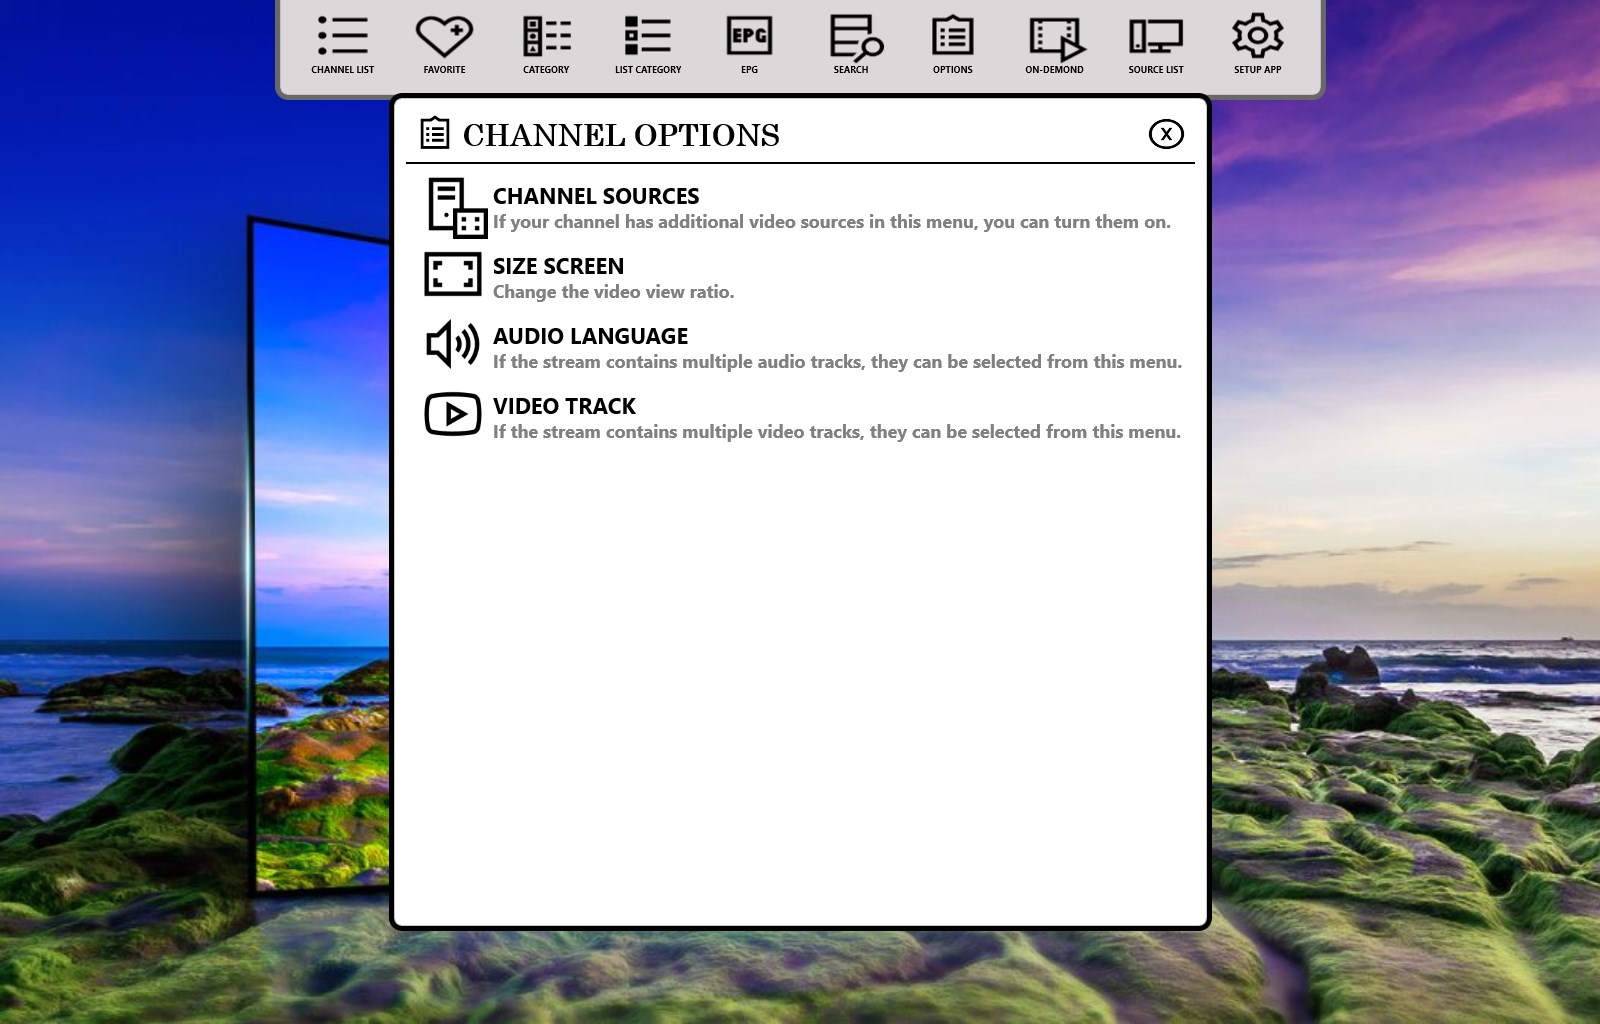1600x1024 pixels.
Task: Open the List Category icon
Action: click(x=648, y=35)
